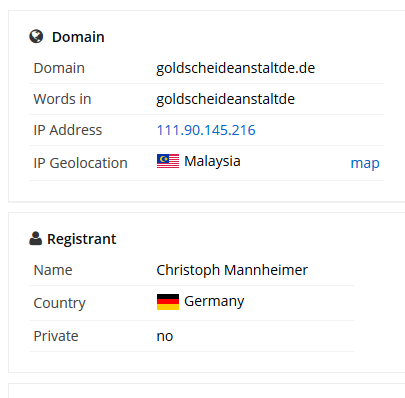
Task: Click the registrant name Christoph Mannheimer
Action: coord(232,270)
